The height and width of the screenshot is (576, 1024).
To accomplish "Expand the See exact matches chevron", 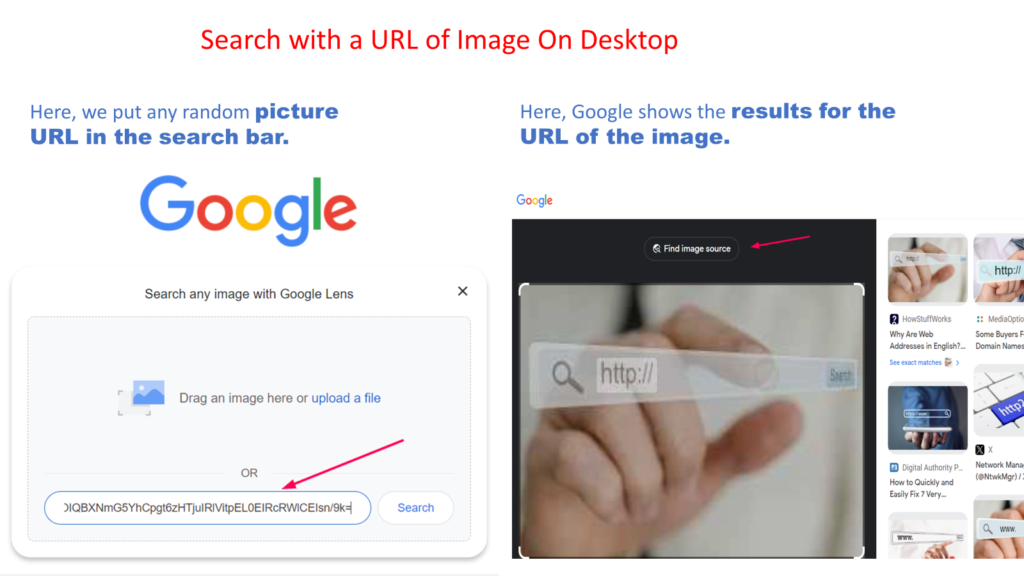I will point(957,362).
